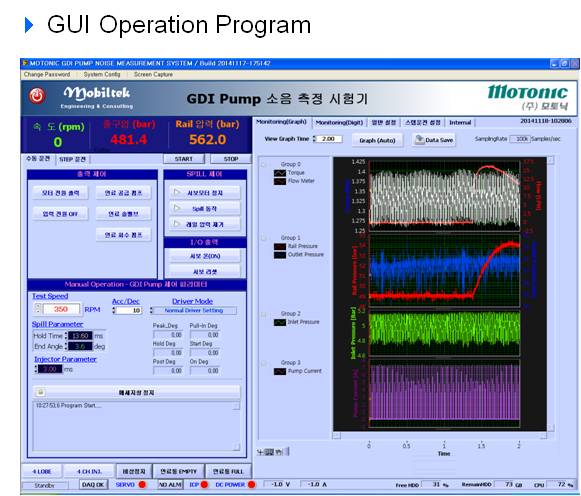Click the View Graph Time stepper arrows
This screenshot has width=581, height=496.
pos(314,139)
